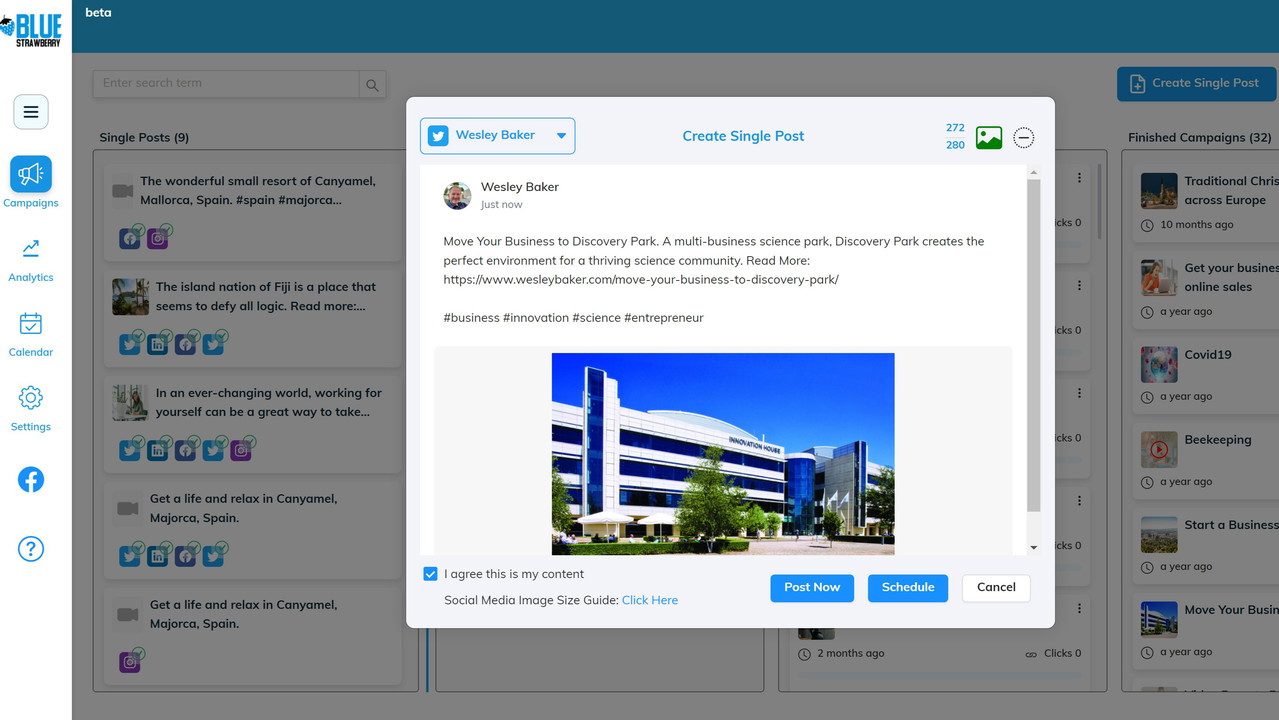This screenshot has width=1279, height=720.
Task: Click the search magnifier button
Action: point(372,85)
